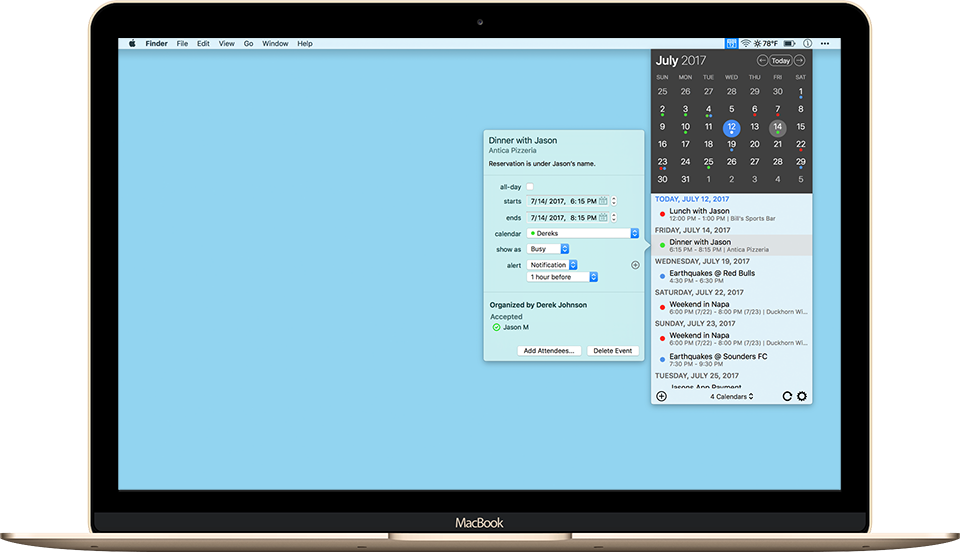This screenshot has width=960, height=552.
Task: Click the circled info menu bar icon
Action: 808,43
